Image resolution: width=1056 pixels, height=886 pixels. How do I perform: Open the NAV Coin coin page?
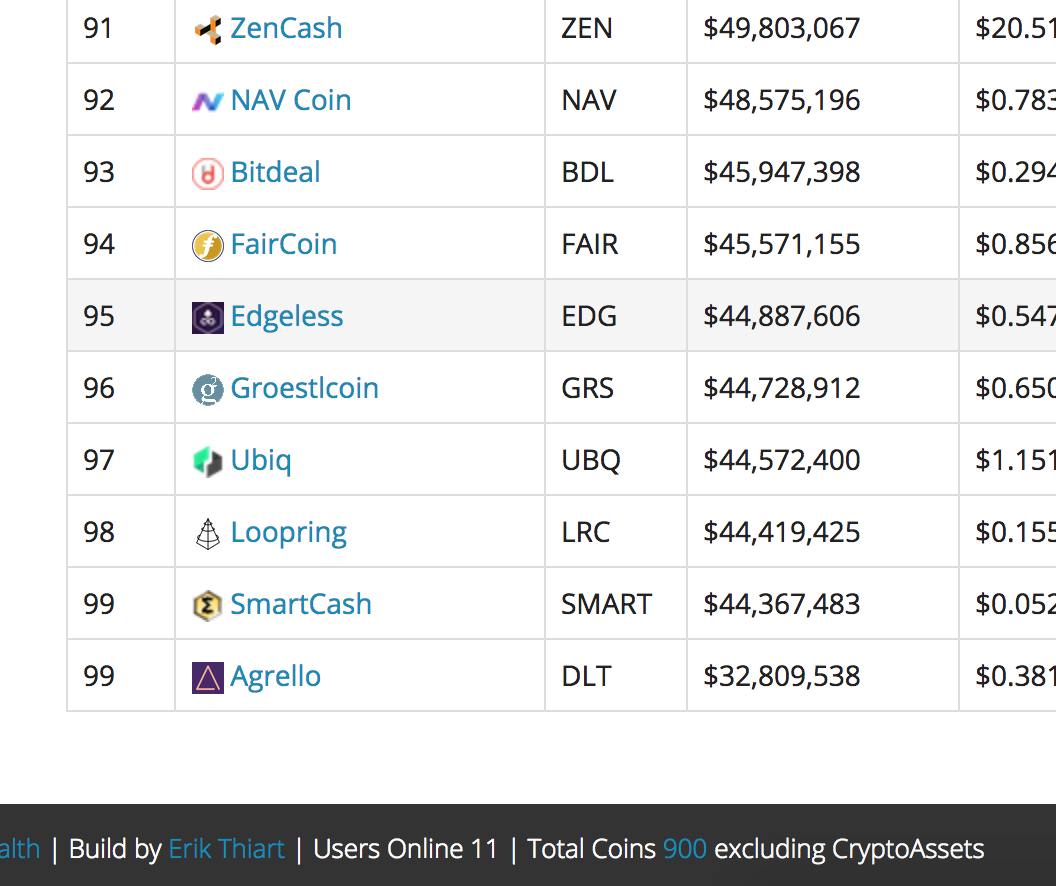click(x=290, y=100)
